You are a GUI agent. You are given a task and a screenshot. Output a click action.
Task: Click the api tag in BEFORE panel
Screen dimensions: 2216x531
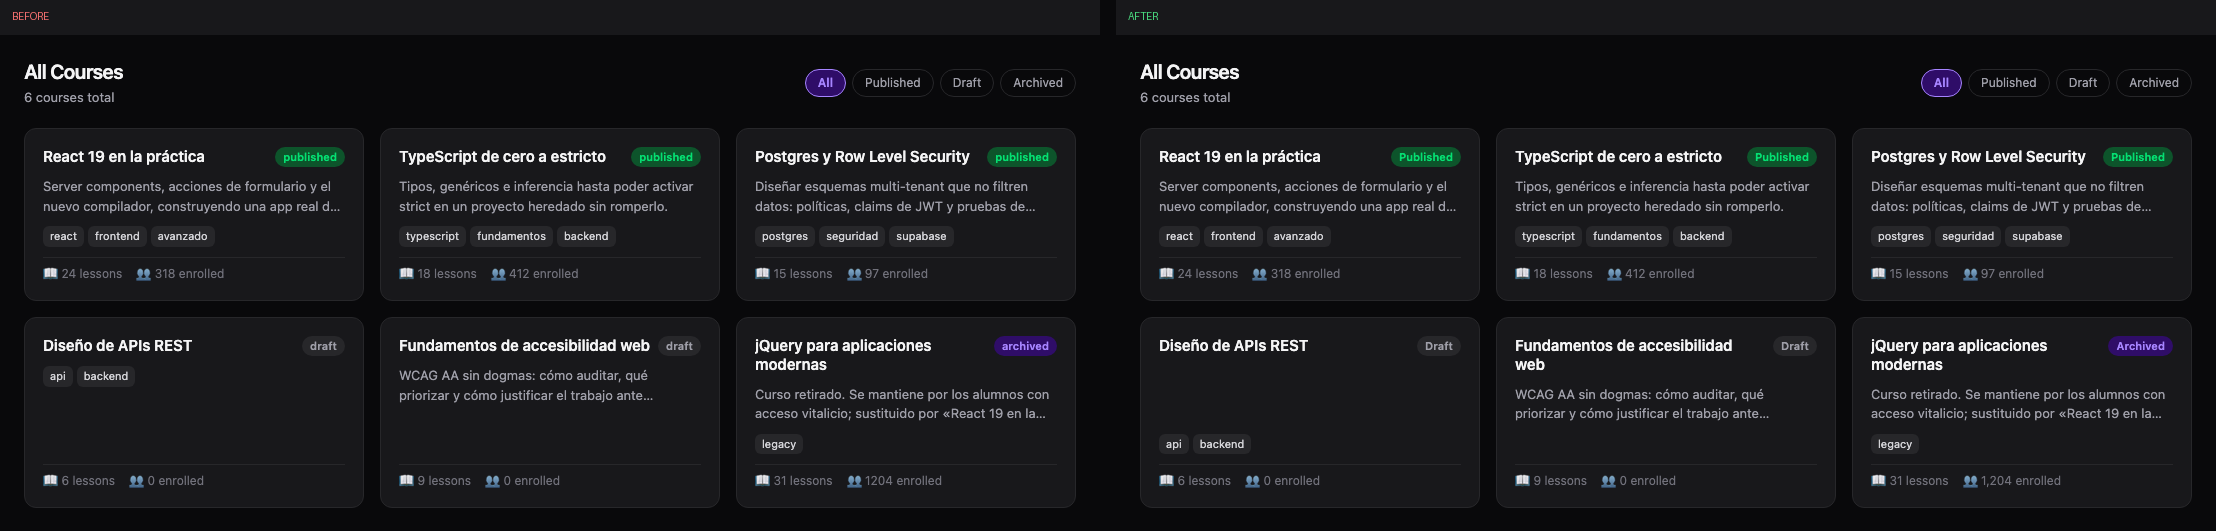click(58, 377)
